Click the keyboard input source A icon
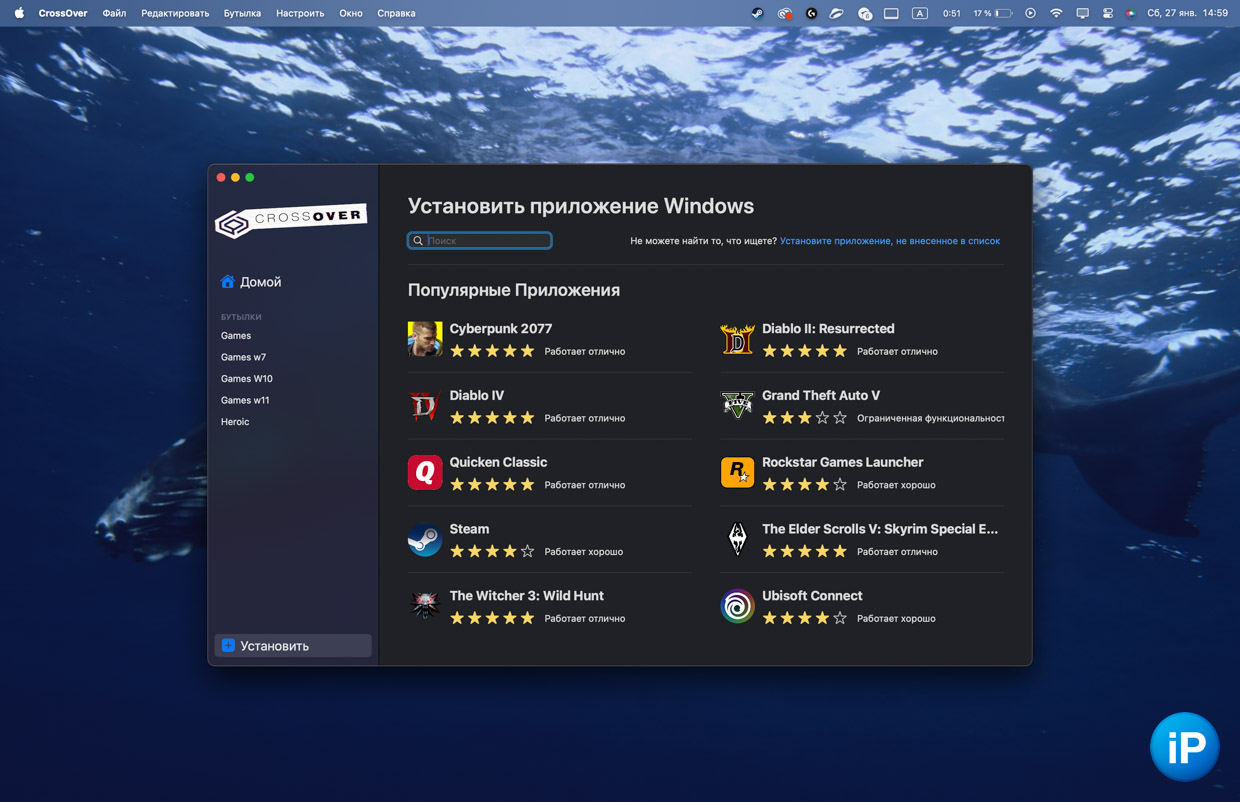Viewport: 1240px width, 802px height. pyautogui.click(x=920, y=13)
